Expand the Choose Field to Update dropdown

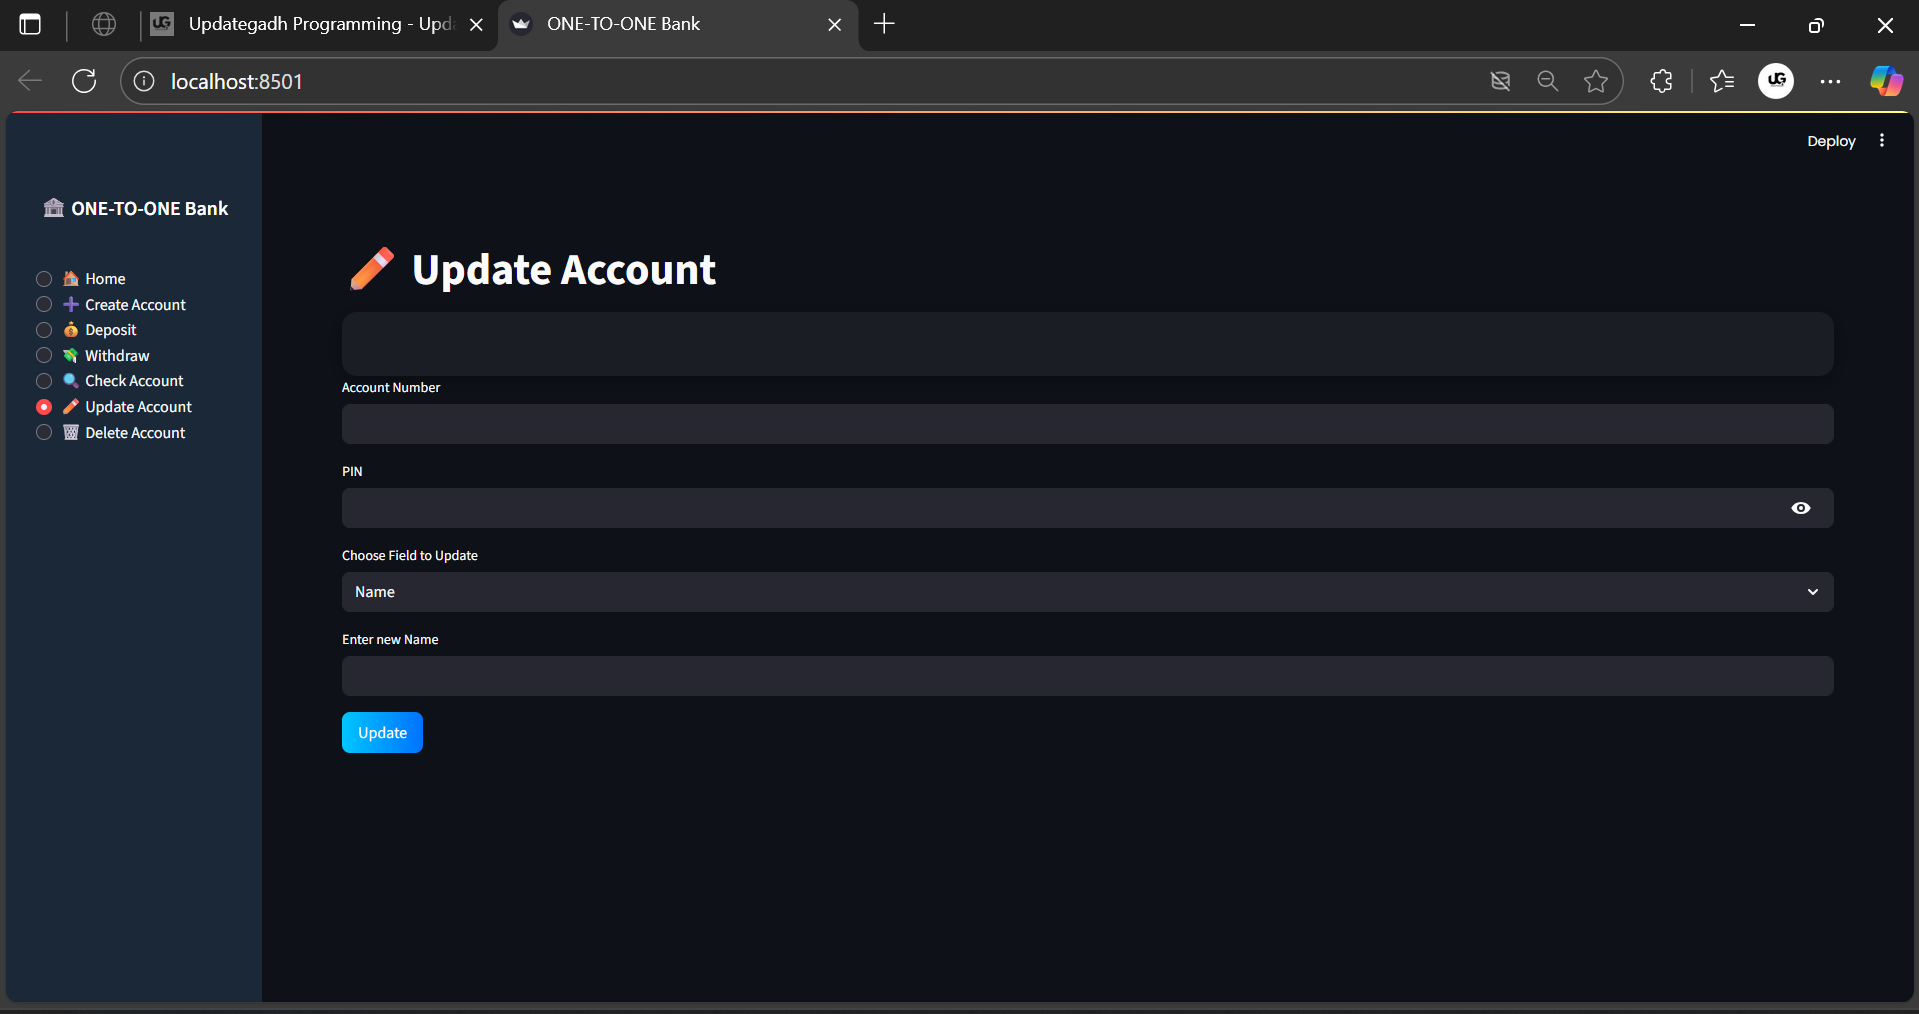(x=1087, y=592)
